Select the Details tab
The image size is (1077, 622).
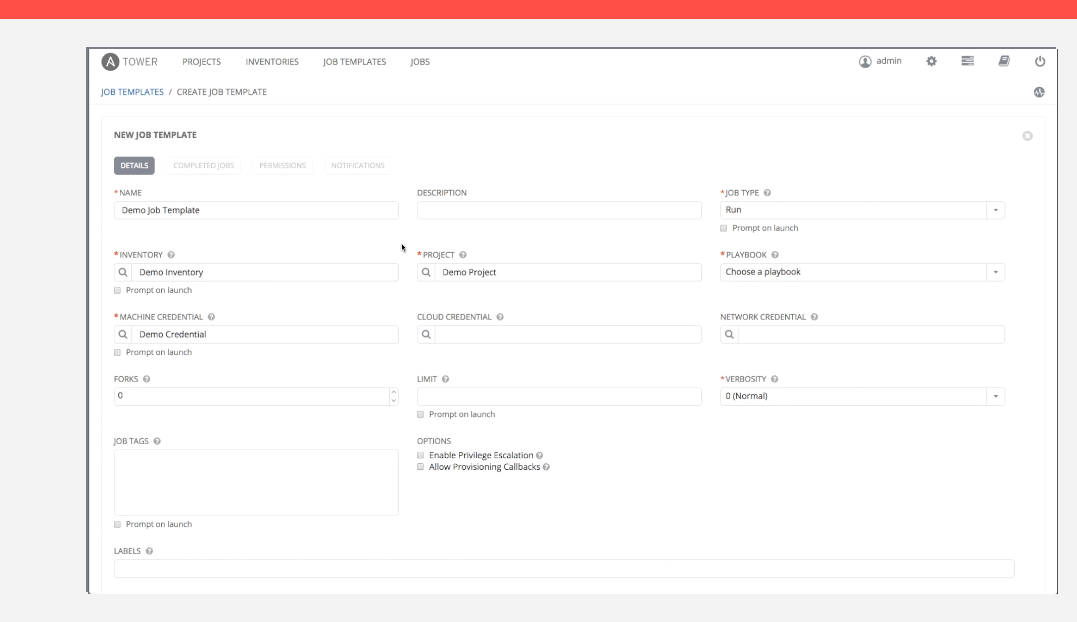pos(134,165)
